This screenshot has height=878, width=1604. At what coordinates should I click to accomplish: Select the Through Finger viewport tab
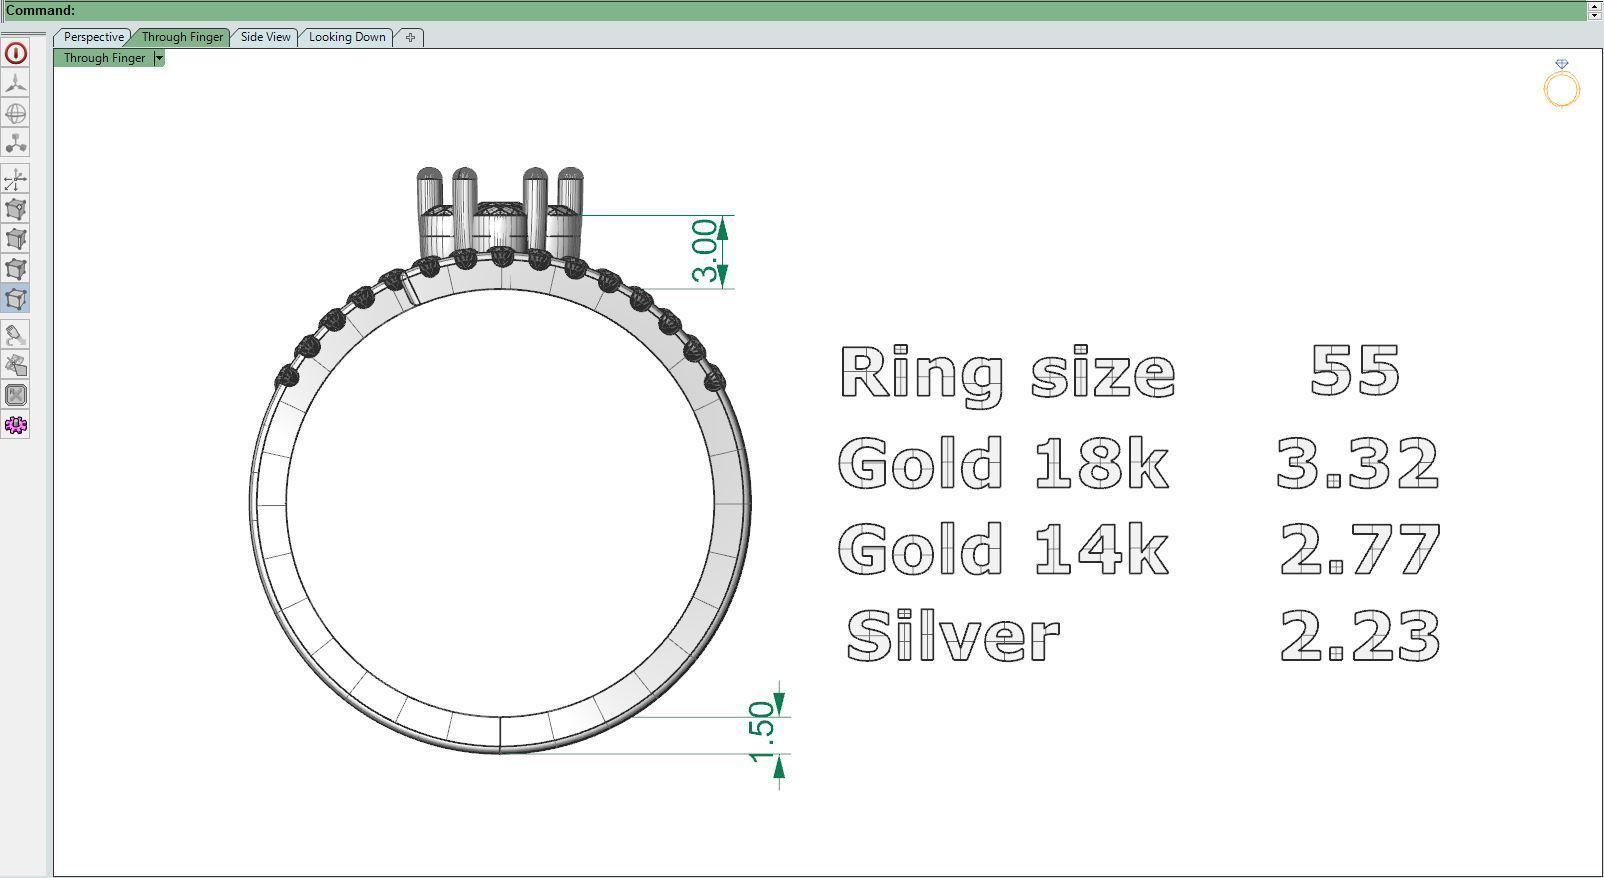click(182, 37)
